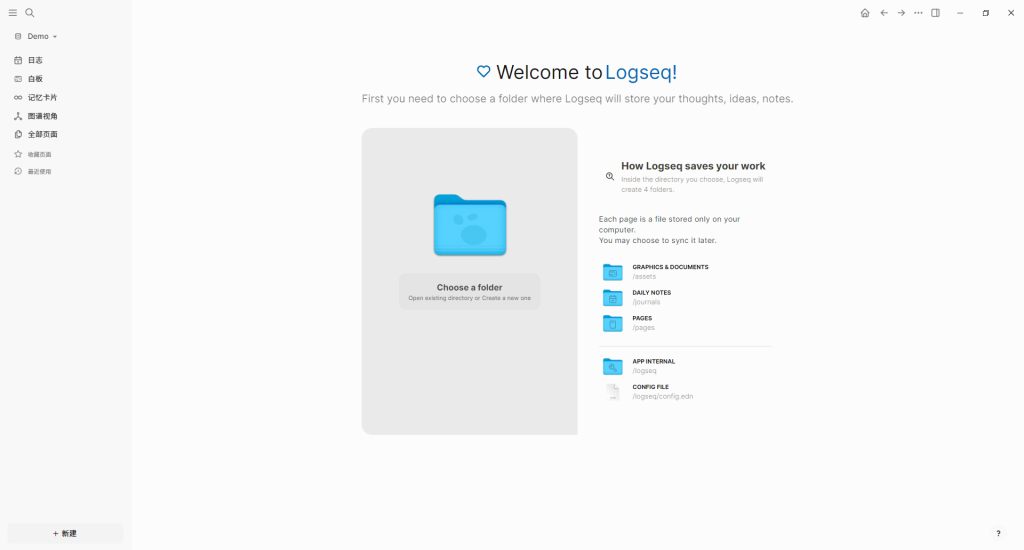
Task: Navigate forward with right arrow icon
Action: 901,13
